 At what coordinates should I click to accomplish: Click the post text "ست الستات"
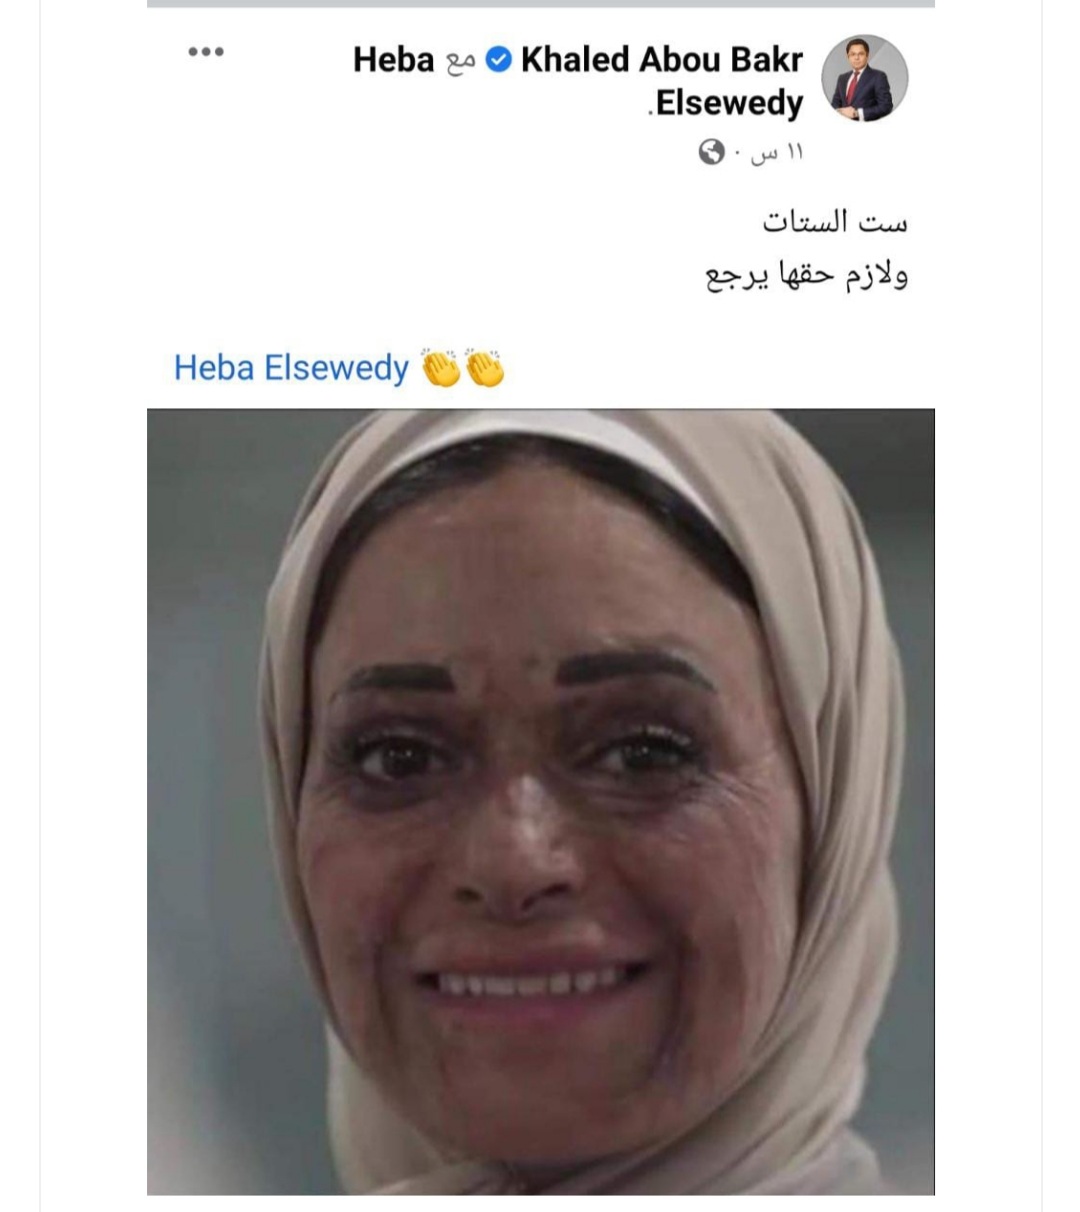click(x=835, y=221)
